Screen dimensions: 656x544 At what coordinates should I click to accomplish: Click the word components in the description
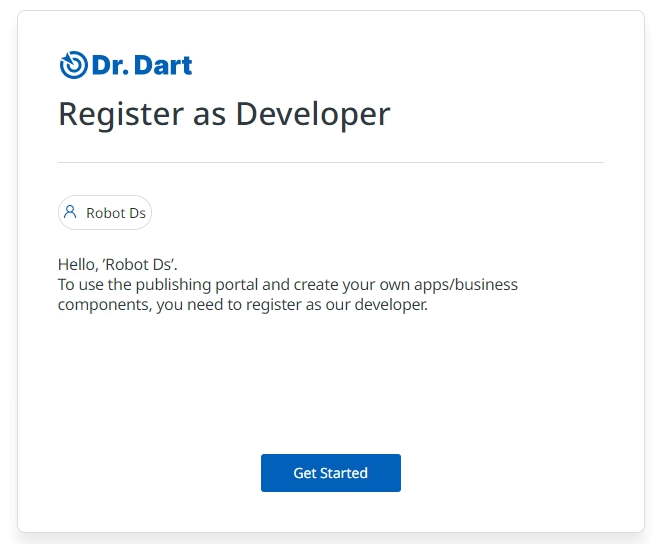click(x=104, y=305)
